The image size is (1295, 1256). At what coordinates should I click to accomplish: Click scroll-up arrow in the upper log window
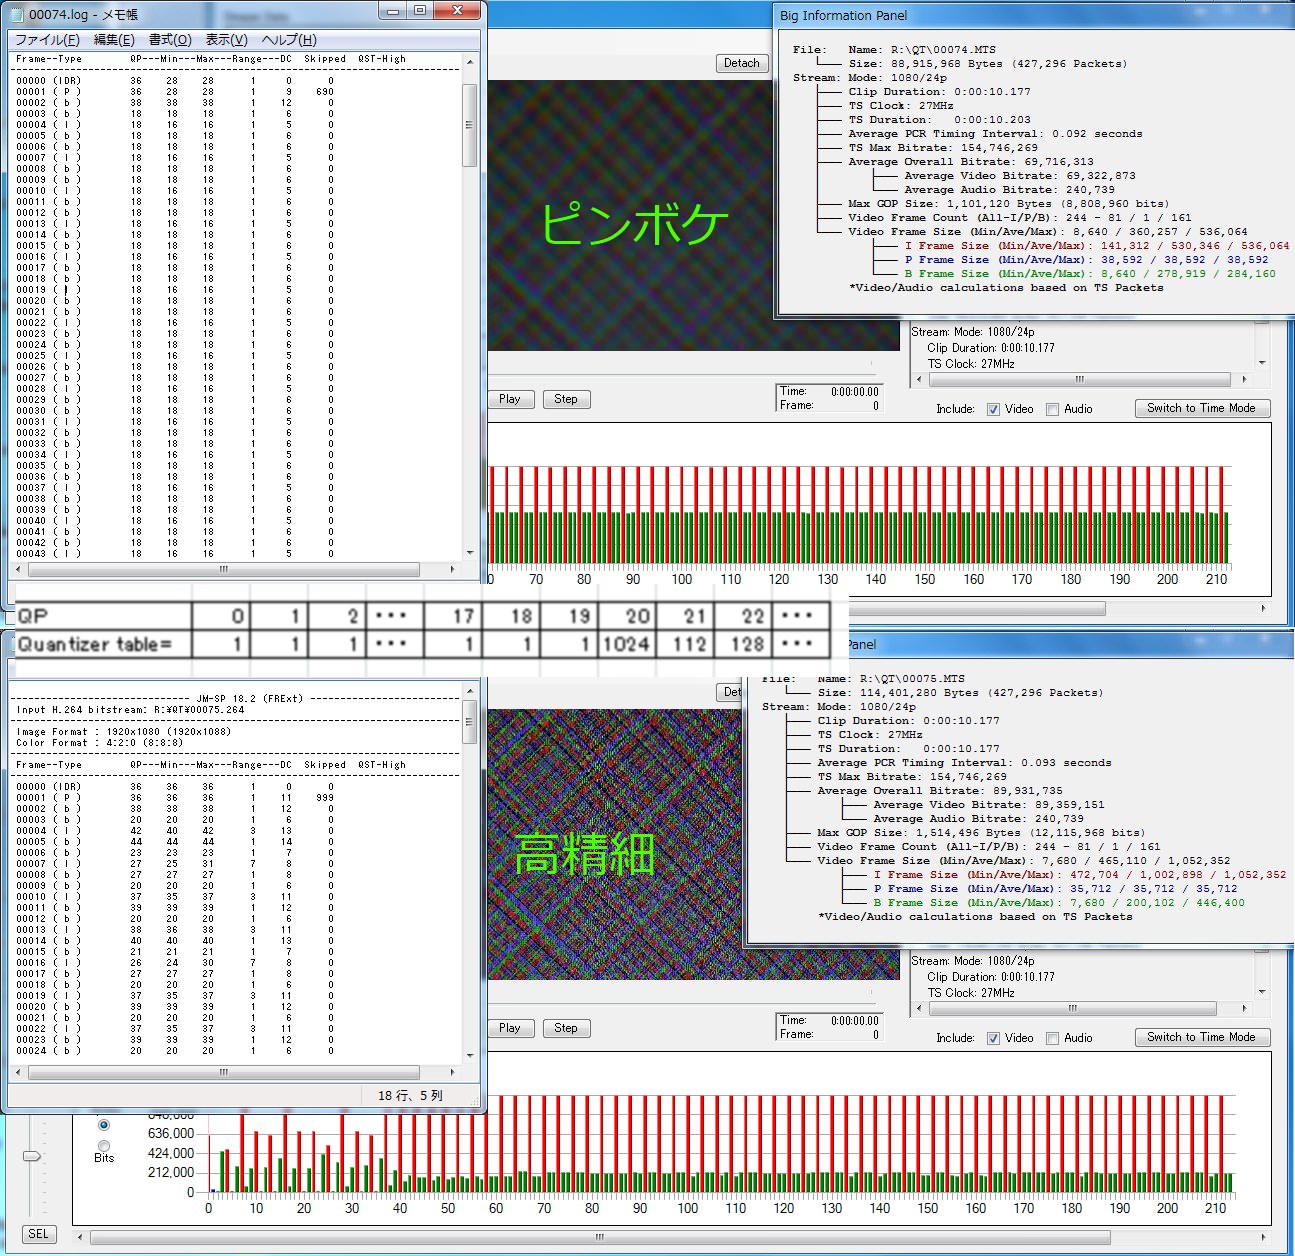click(470, 62)
